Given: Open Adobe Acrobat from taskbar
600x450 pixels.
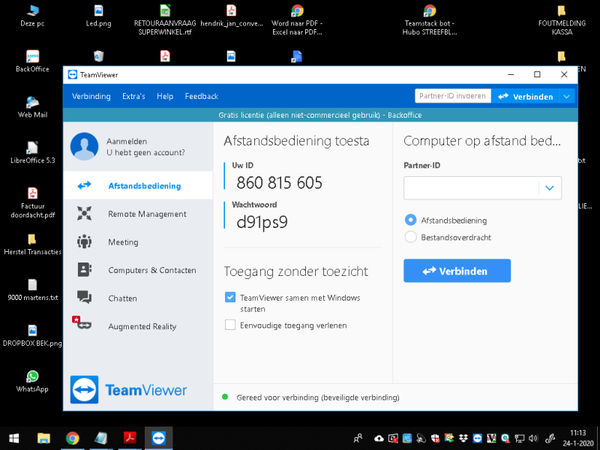Looking at the screenshot, I should [x=130, y=438].
